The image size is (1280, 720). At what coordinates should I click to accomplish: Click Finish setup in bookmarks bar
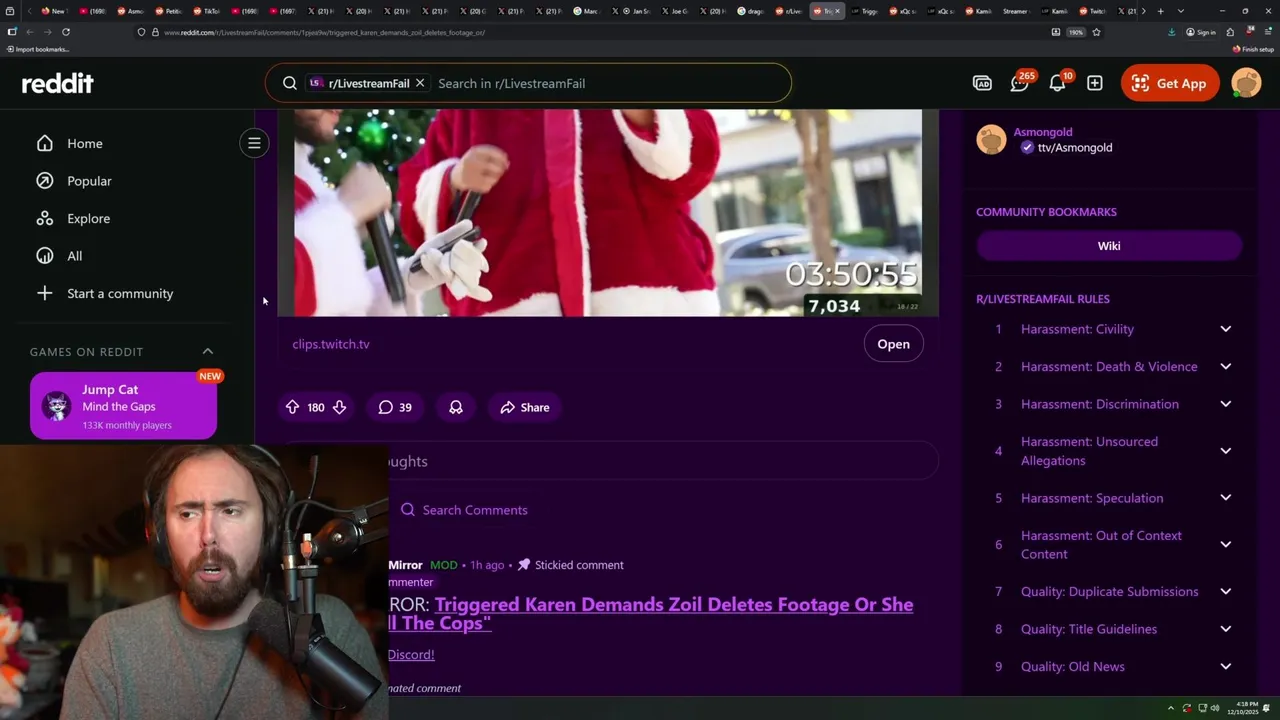[1253, 49]
